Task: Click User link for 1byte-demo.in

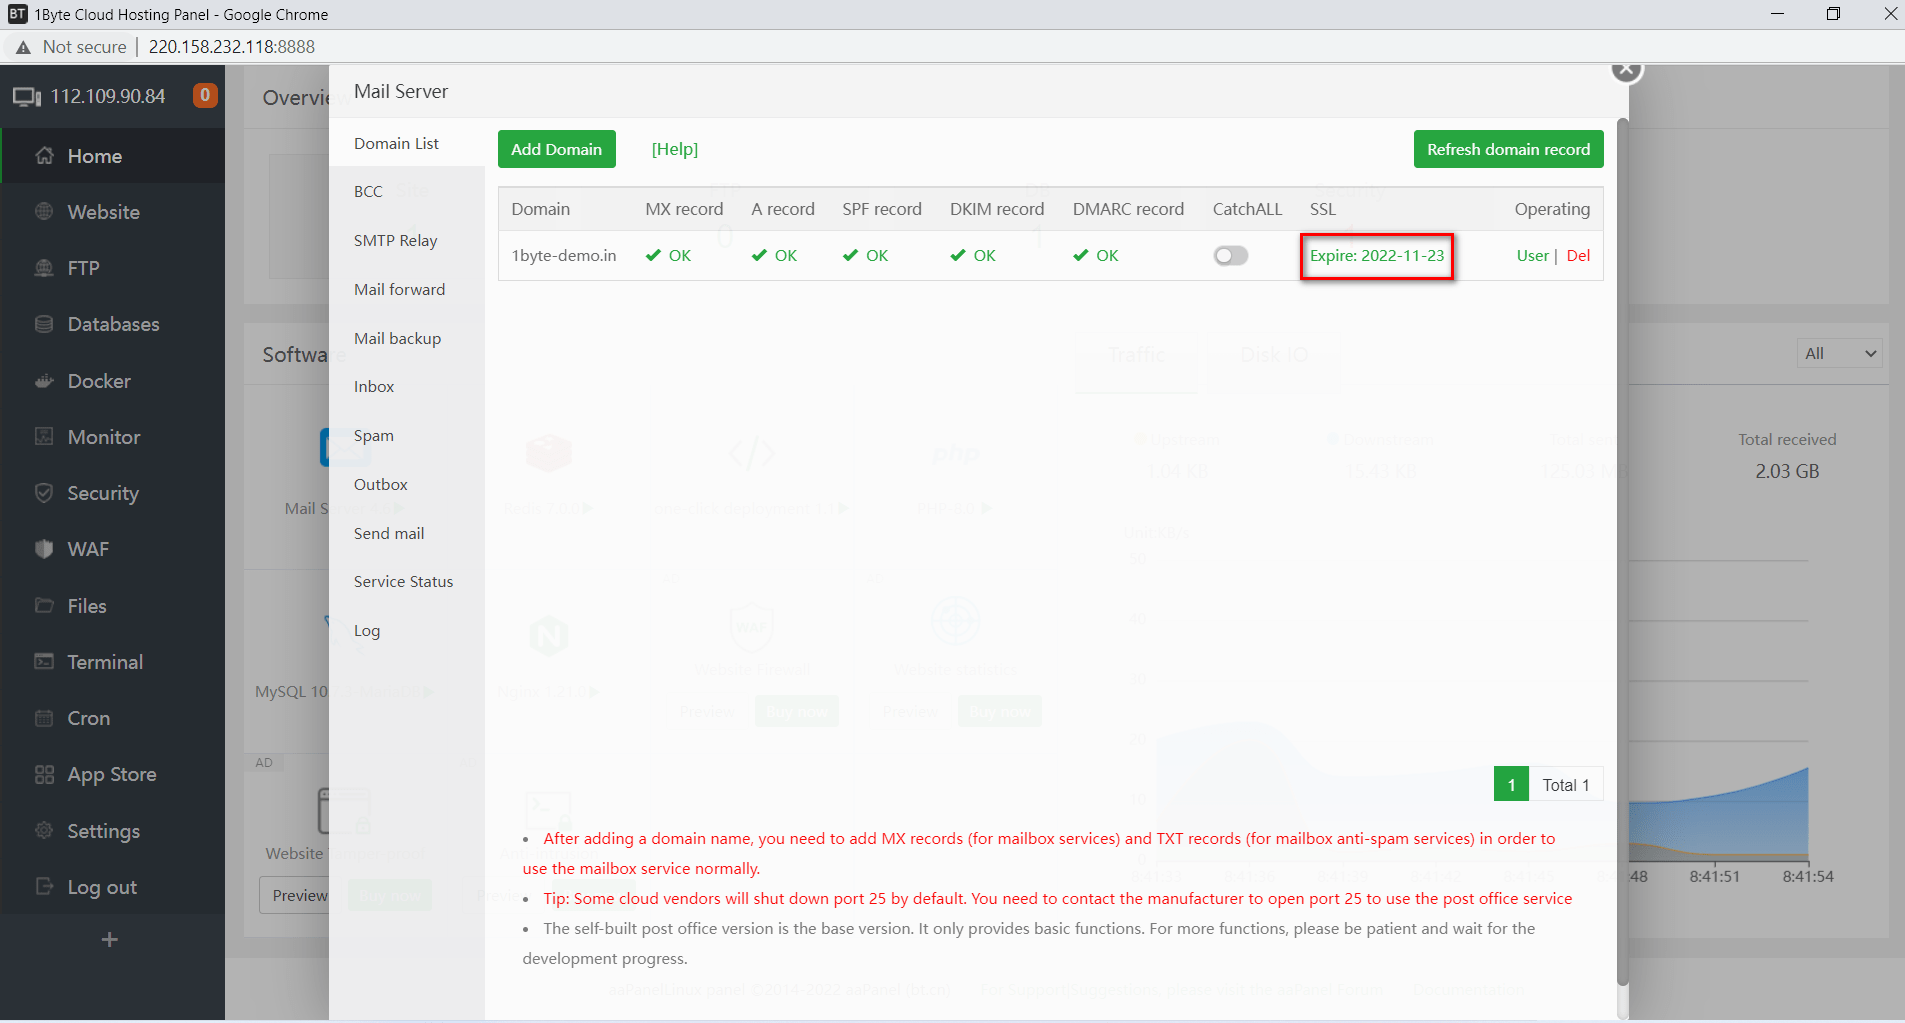Action: tap(1532, 256)
